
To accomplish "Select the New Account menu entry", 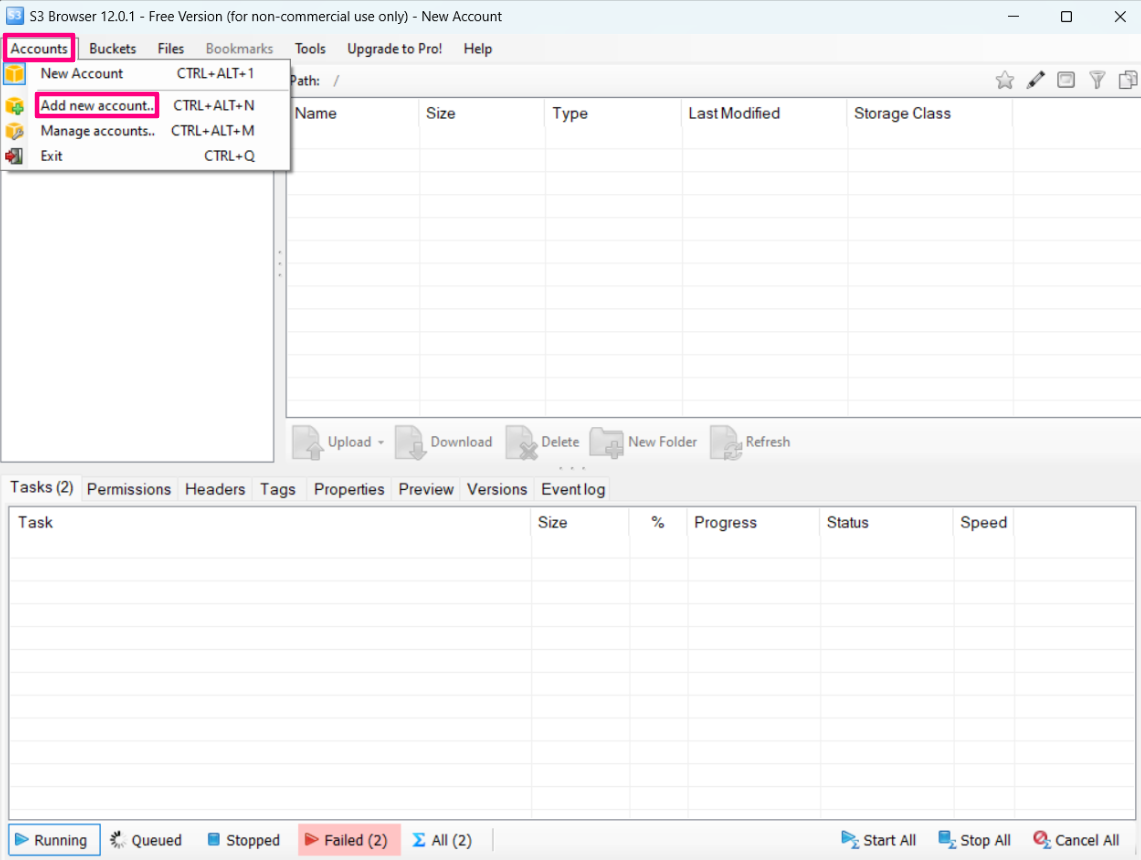I will tap(146, 73).
